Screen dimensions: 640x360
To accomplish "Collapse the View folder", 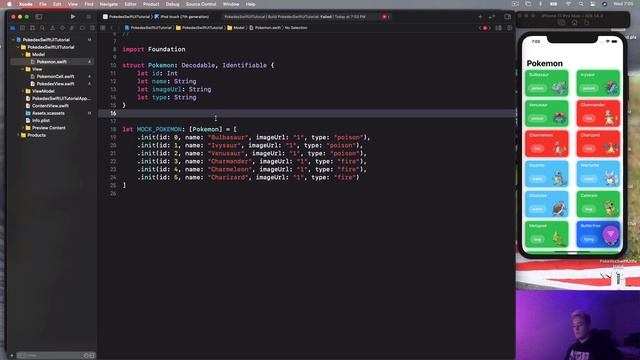I will [x=22, y=69].
